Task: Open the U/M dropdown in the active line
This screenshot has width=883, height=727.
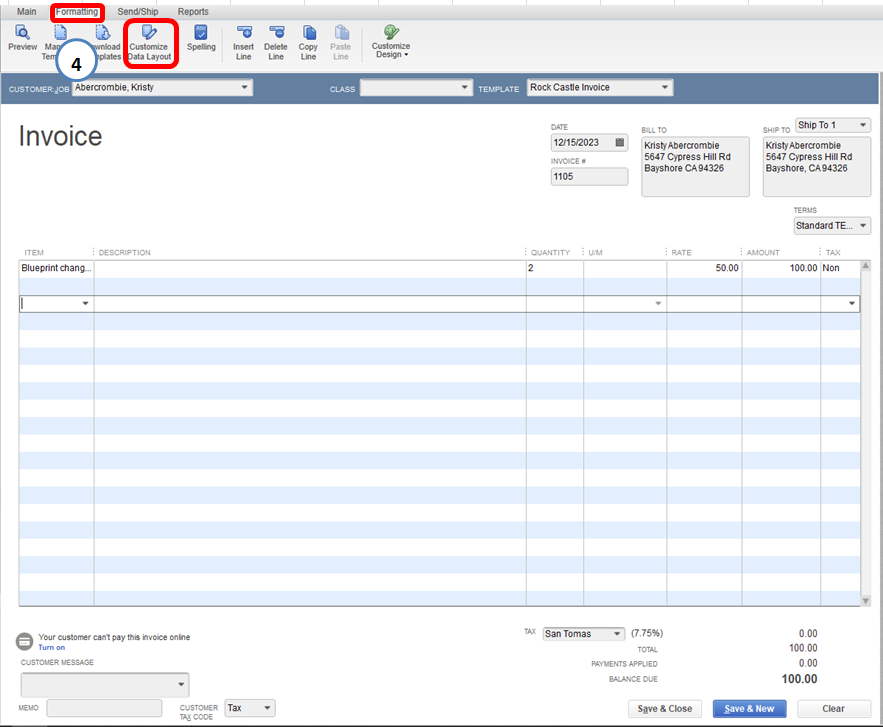Action: point(658,304)
